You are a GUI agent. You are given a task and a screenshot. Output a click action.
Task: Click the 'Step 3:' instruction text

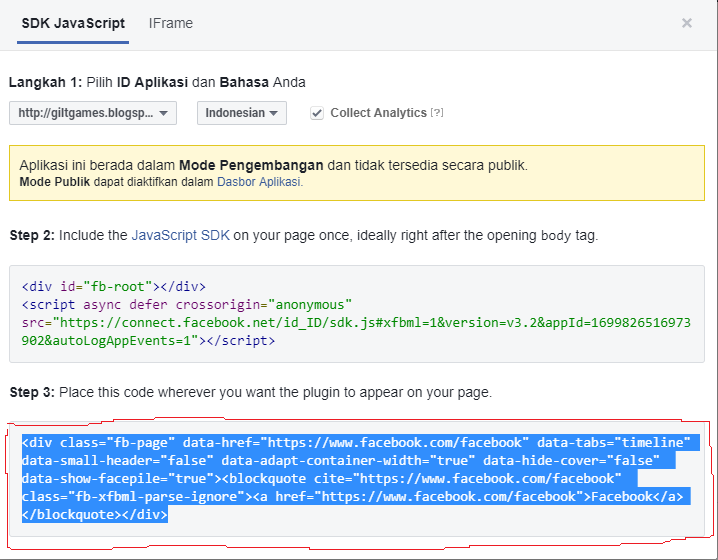click(250, 392)
